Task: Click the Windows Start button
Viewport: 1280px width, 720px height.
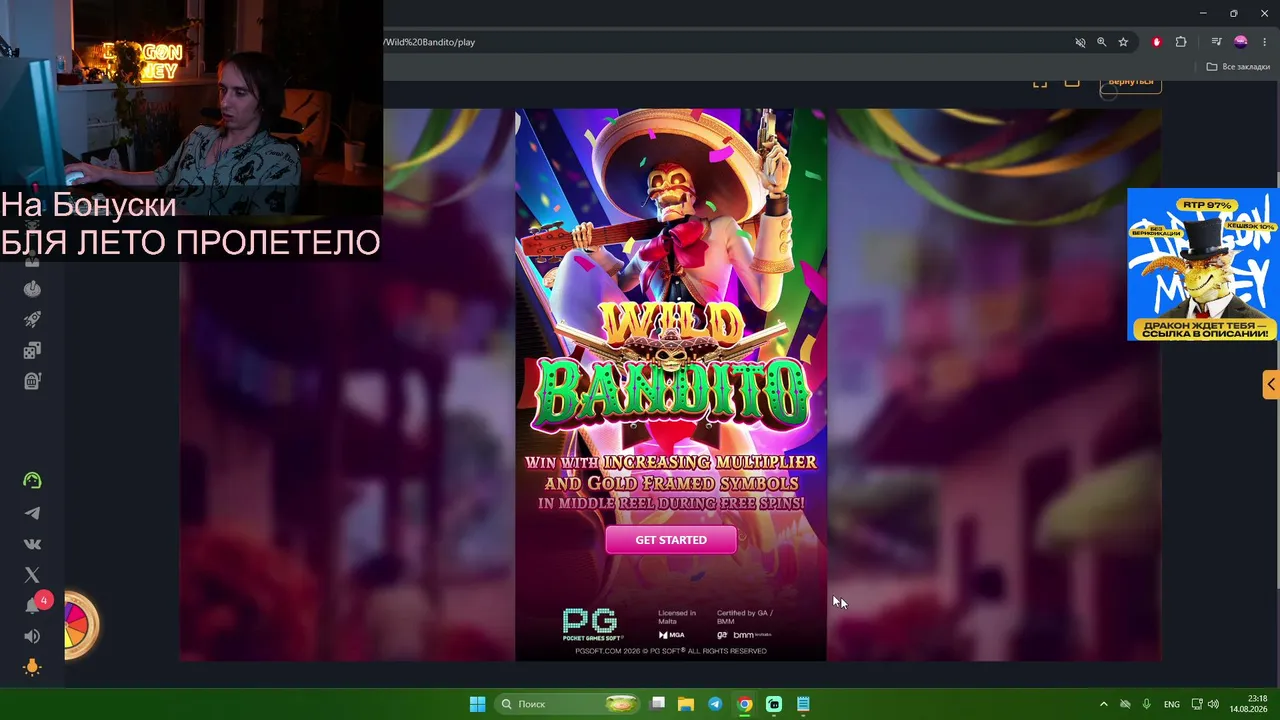Action: click(478, 704)
